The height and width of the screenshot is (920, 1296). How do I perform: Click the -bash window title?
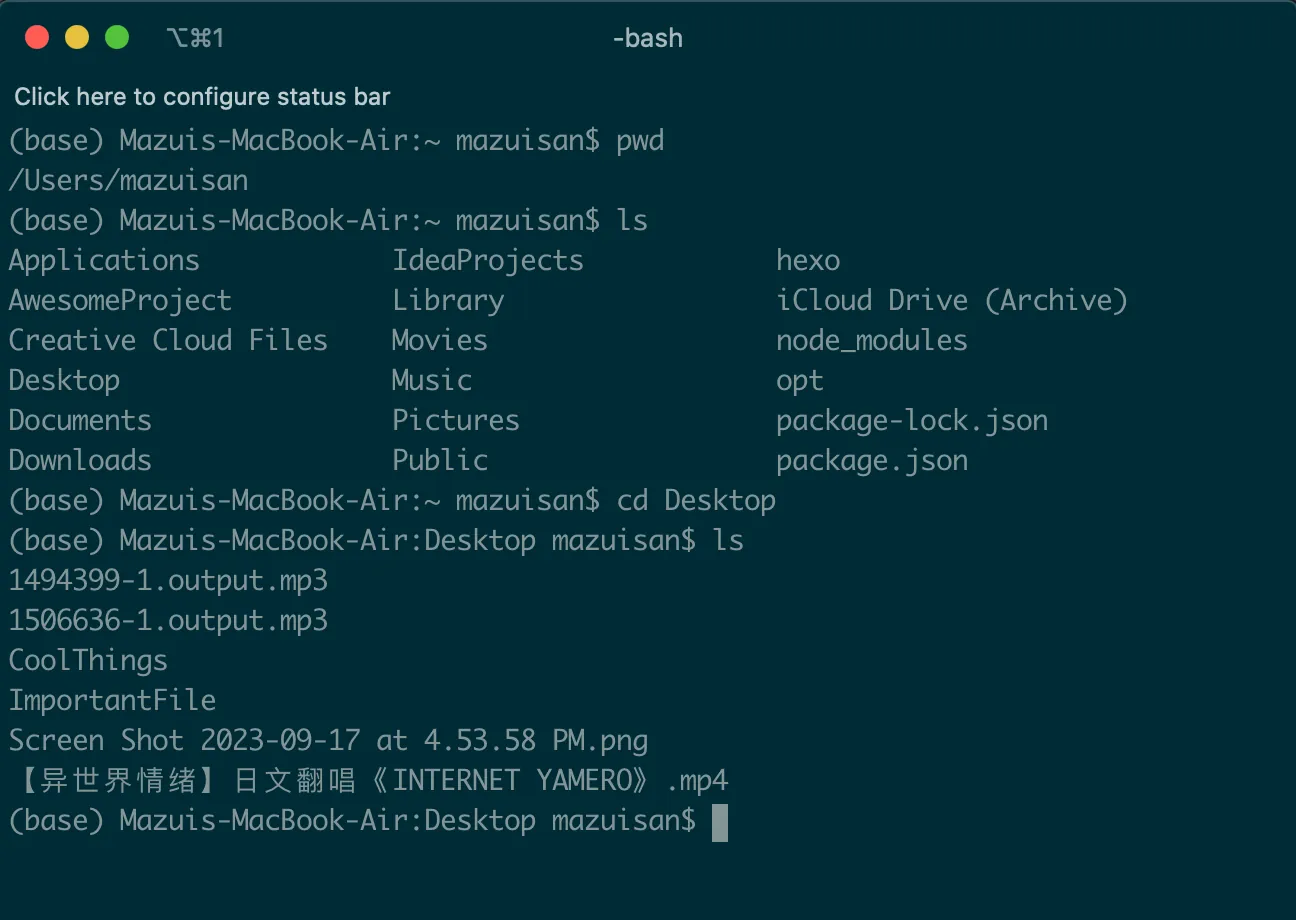coord(648,39)
